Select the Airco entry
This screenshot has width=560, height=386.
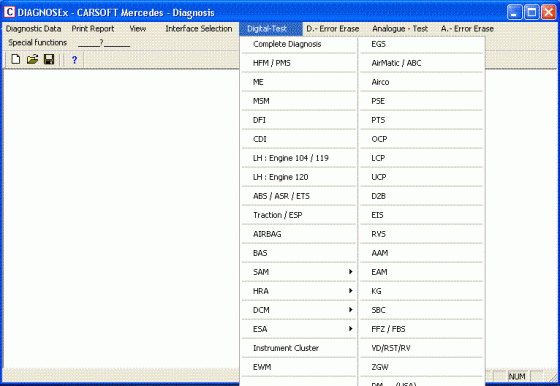pyautogui.click(x=421, y=82)
